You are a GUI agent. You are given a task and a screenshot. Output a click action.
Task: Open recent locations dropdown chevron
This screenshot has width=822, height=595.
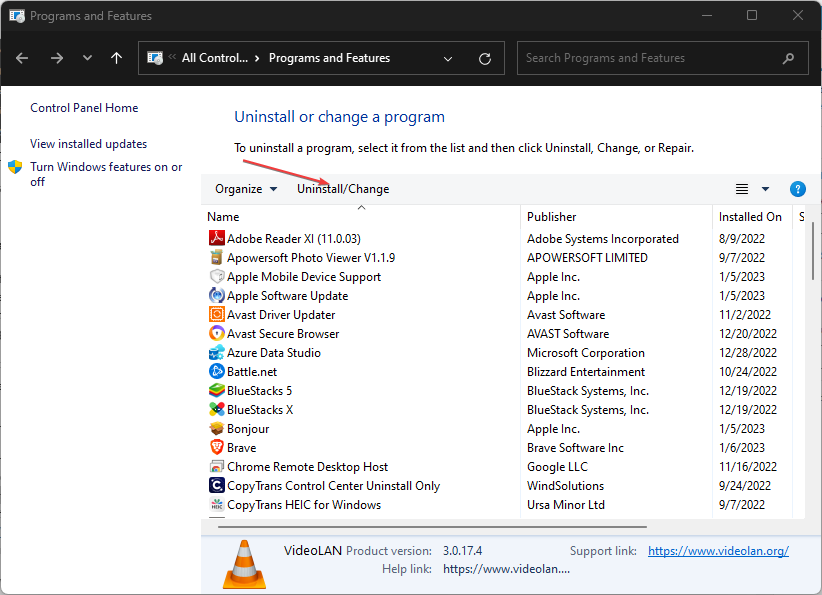[x=87, y=58]
